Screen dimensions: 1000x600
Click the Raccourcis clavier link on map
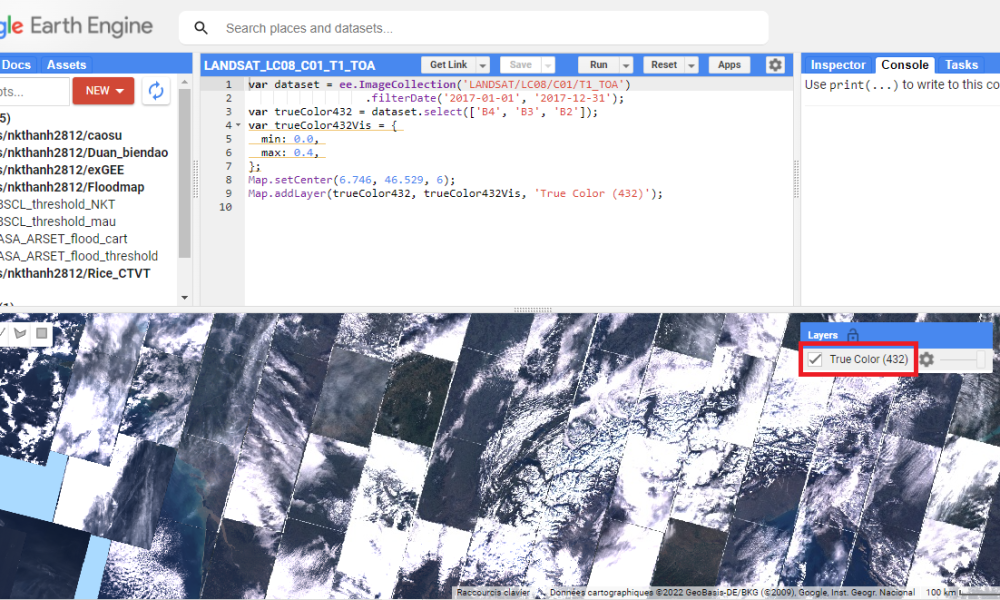click(x=493, y=592)
